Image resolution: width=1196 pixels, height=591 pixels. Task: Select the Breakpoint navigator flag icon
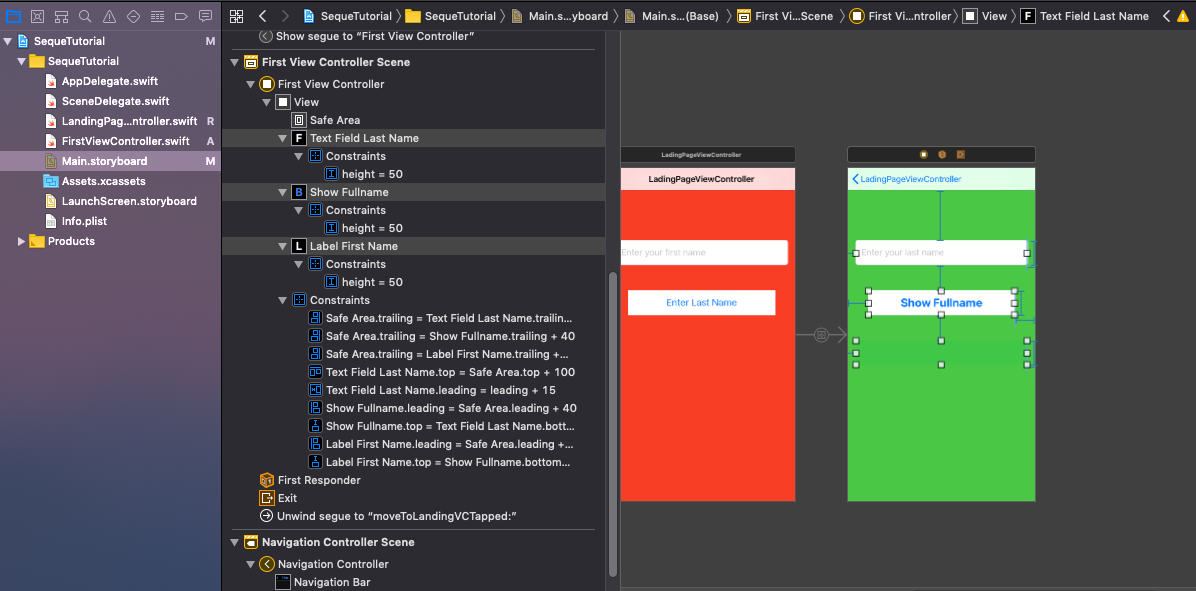(180, 15)
